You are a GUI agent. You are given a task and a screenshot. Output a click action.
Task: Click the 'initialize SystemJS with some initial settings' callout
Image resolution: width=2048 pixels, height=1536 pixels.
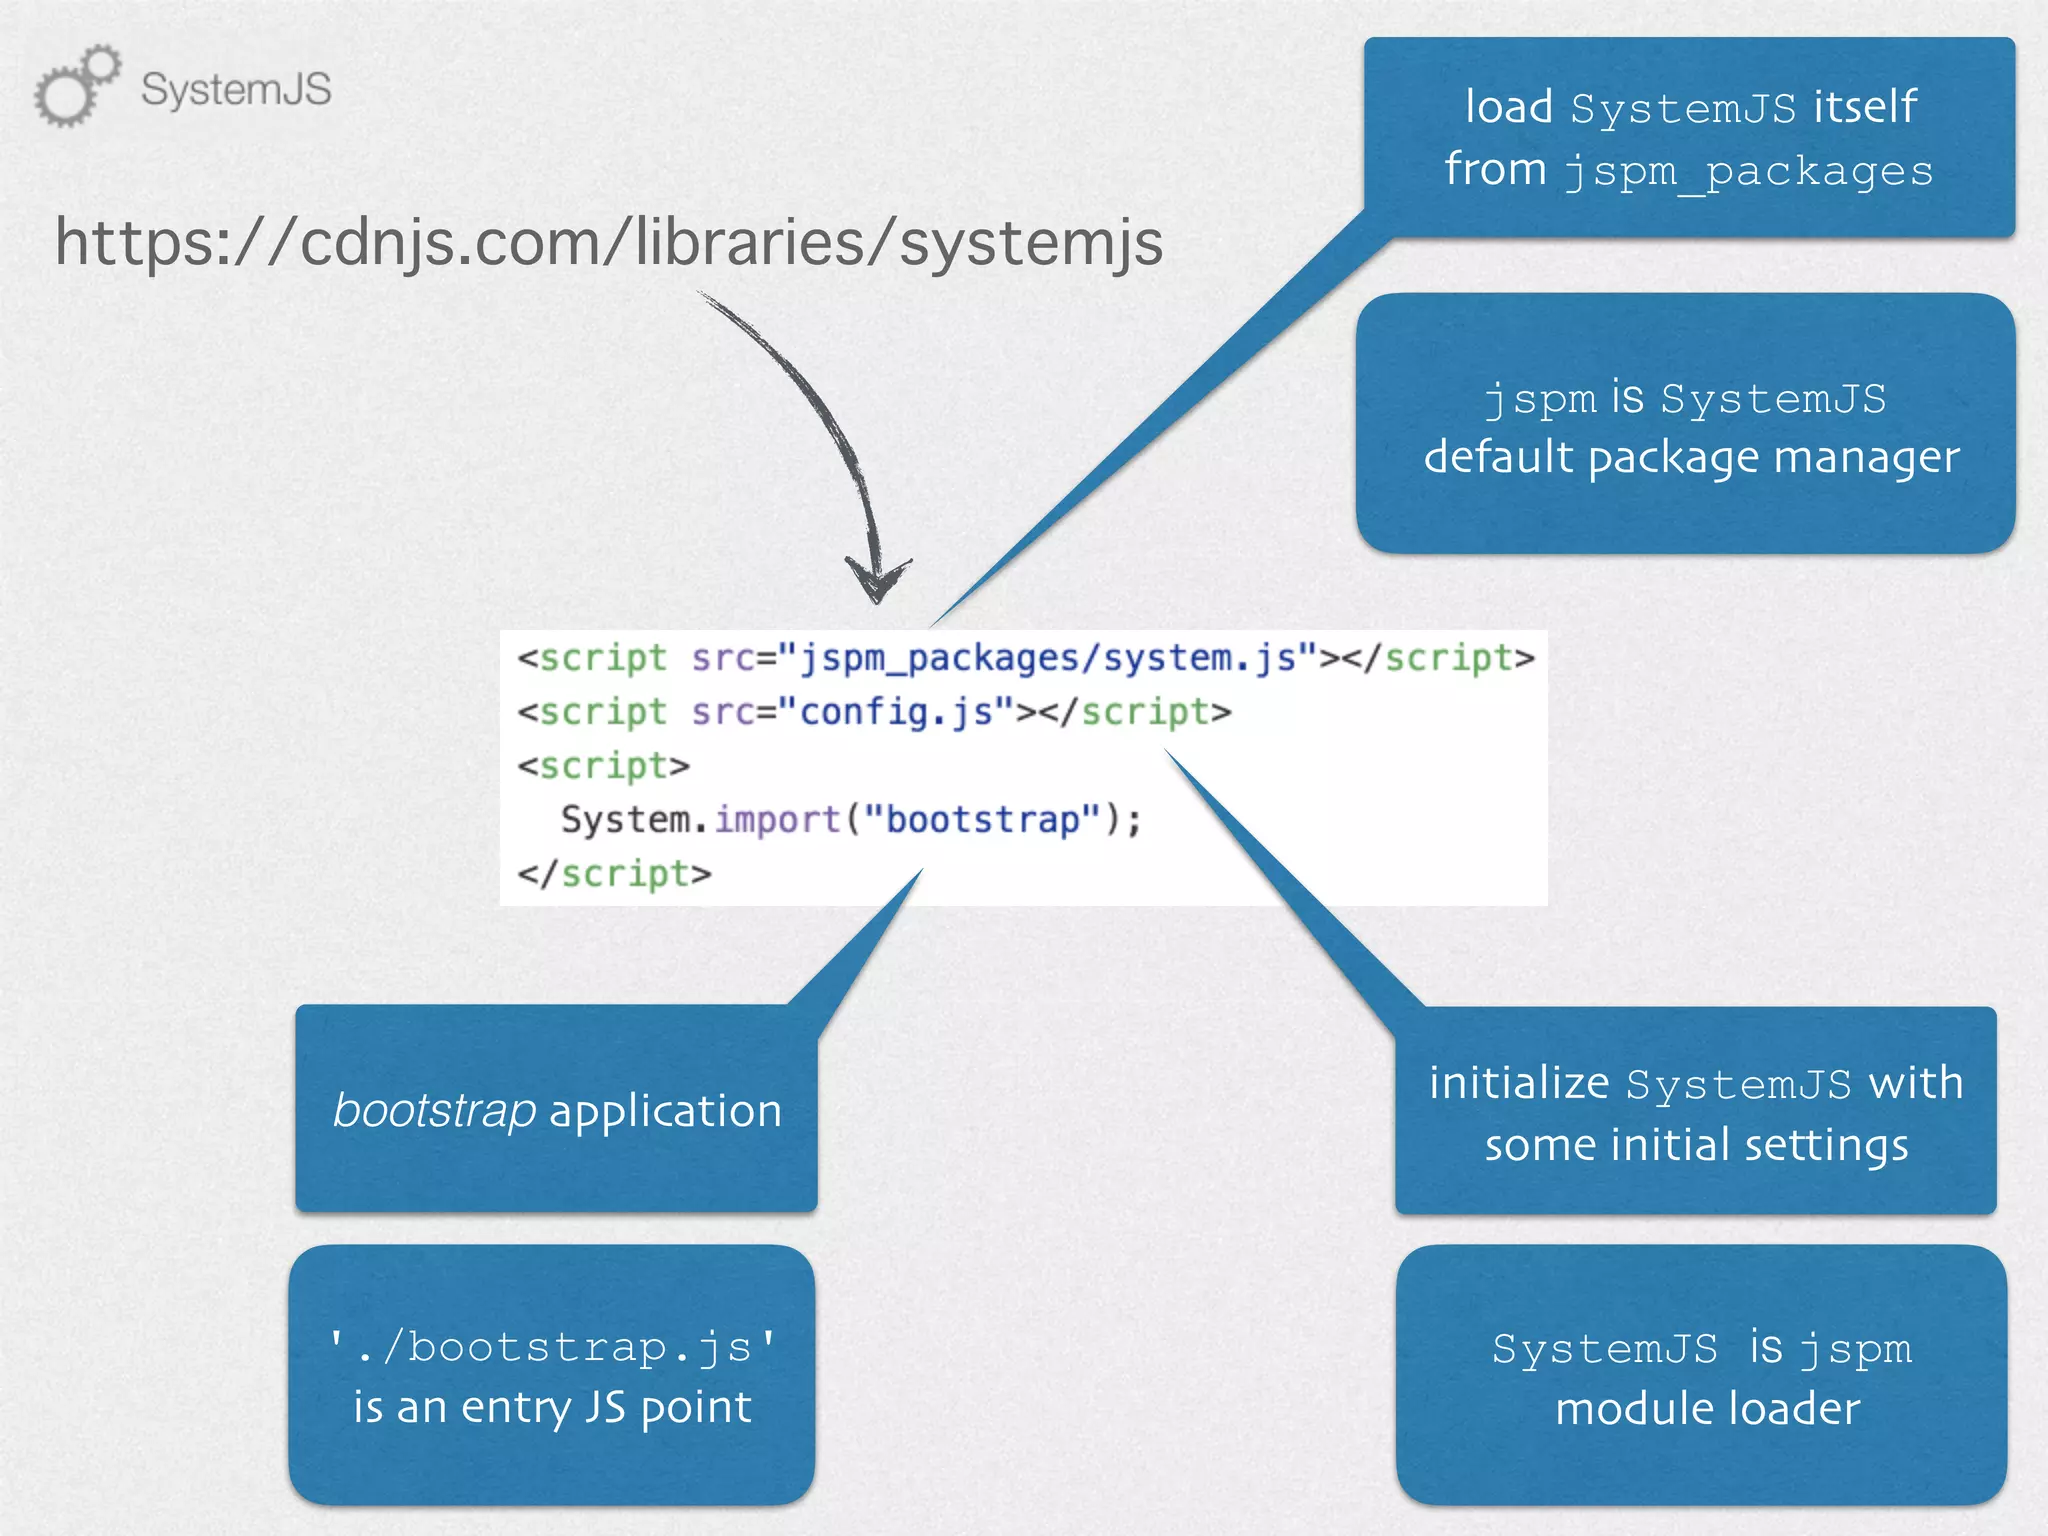tap(1696, 1111)
